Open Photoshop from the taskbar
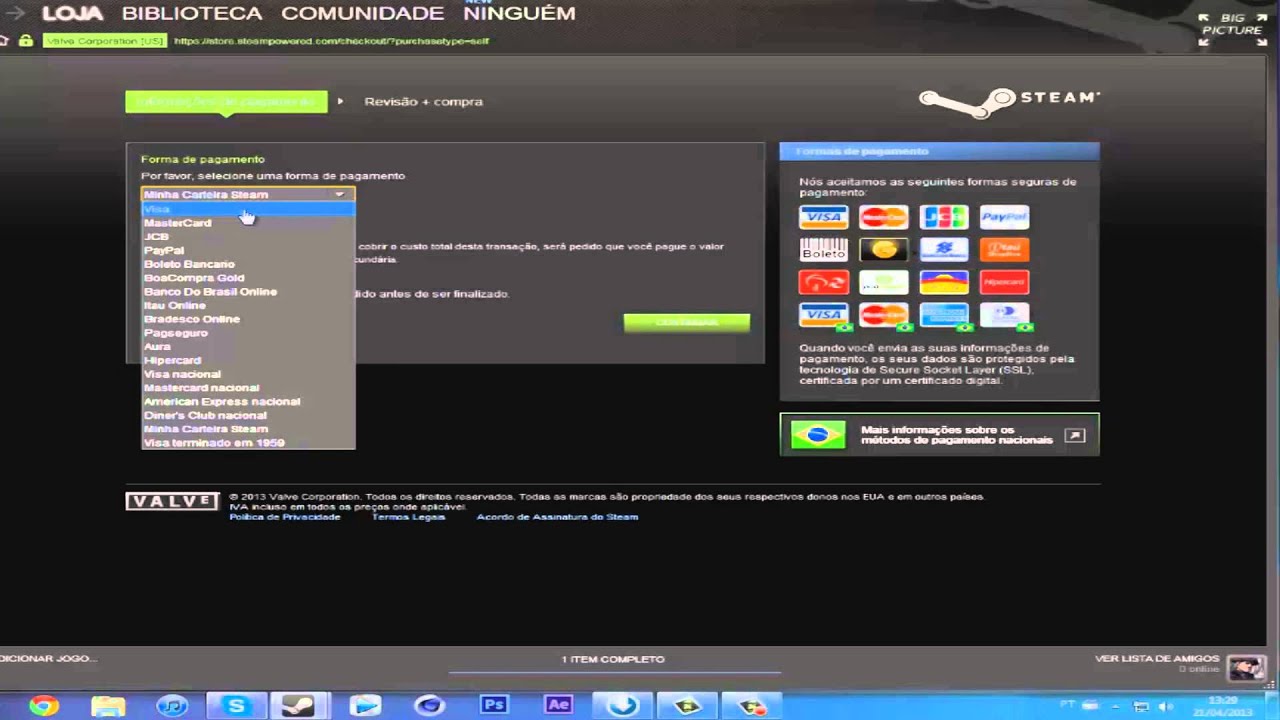This screenshot has width=1280, height=720. pyautogui.click(x=494, y=705)
